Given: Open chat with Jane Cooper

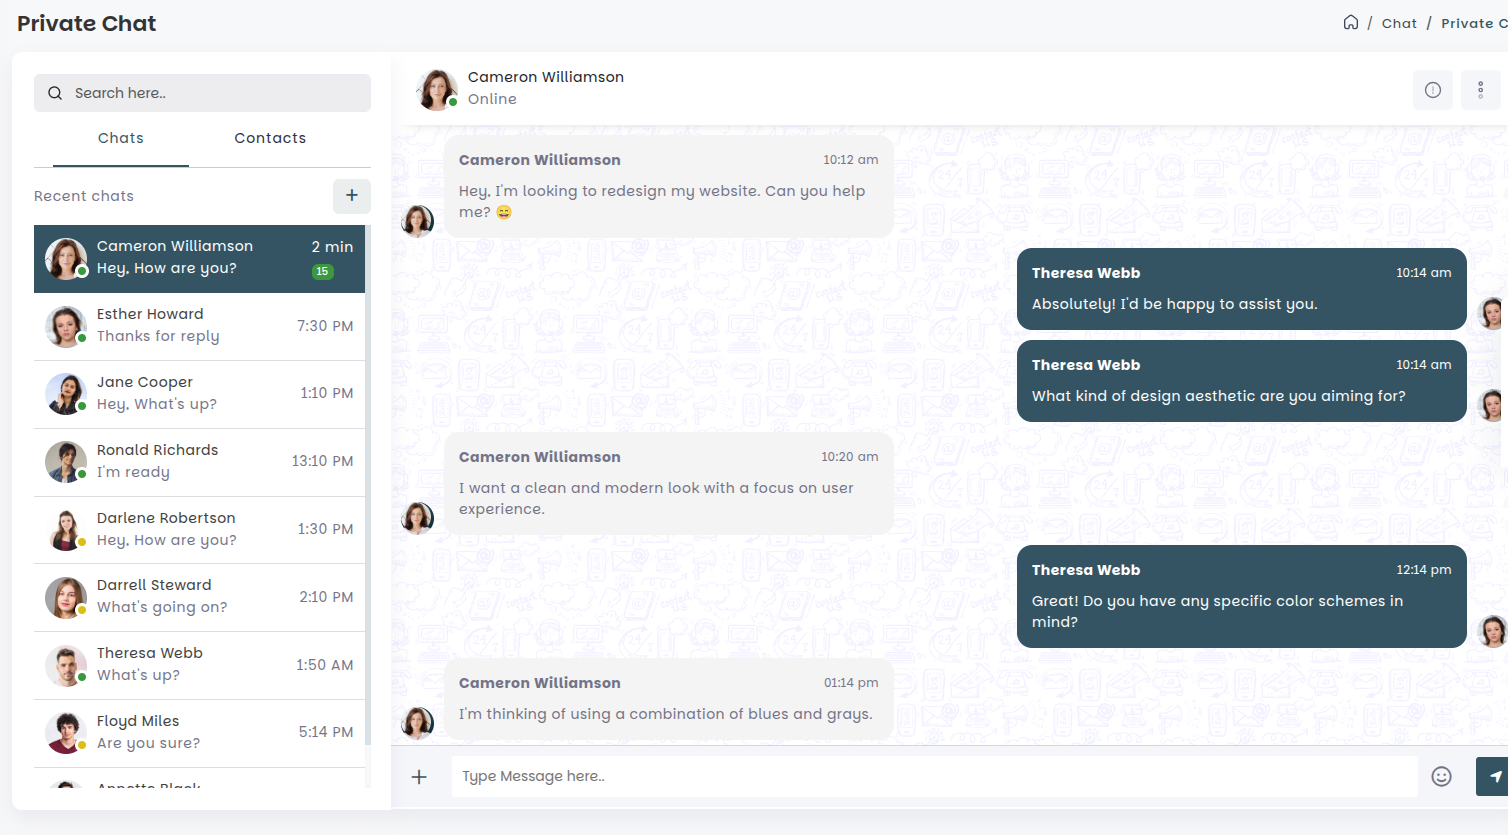Looking at the screenshot, I should pos(200,394).
